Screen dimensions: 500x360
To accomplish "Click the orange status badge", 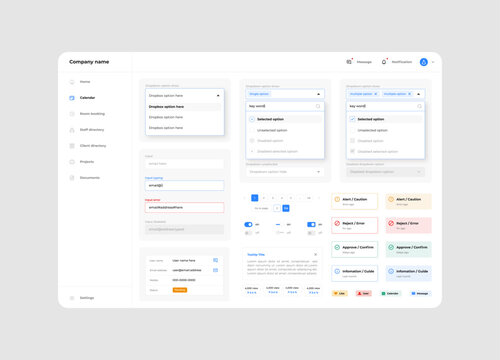I will tap(180, 290).
